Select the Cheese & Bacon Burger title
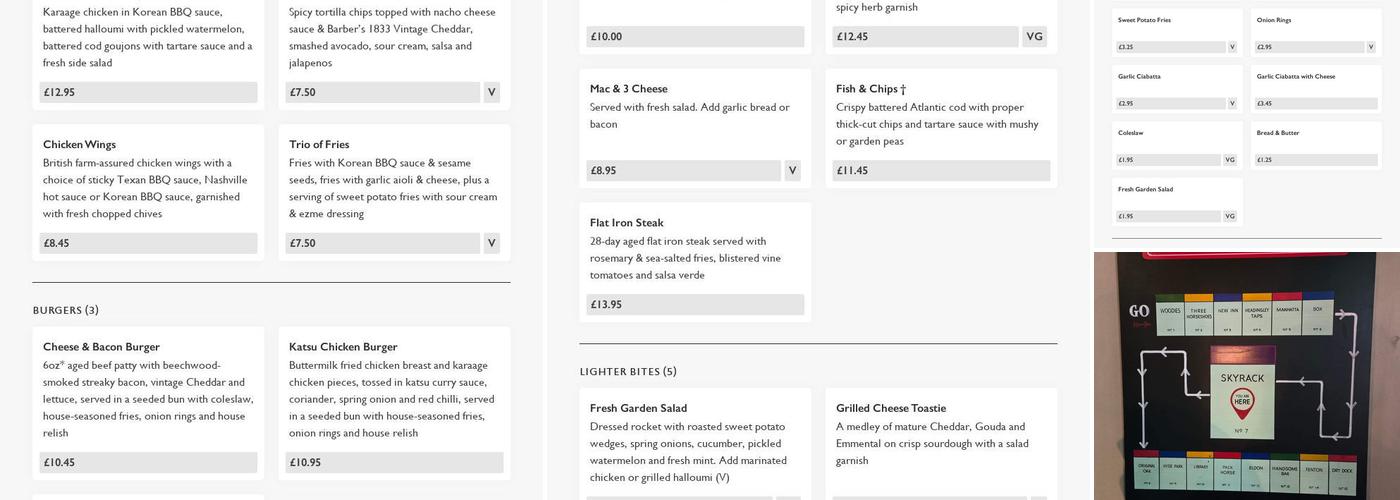 pos(101,347)
